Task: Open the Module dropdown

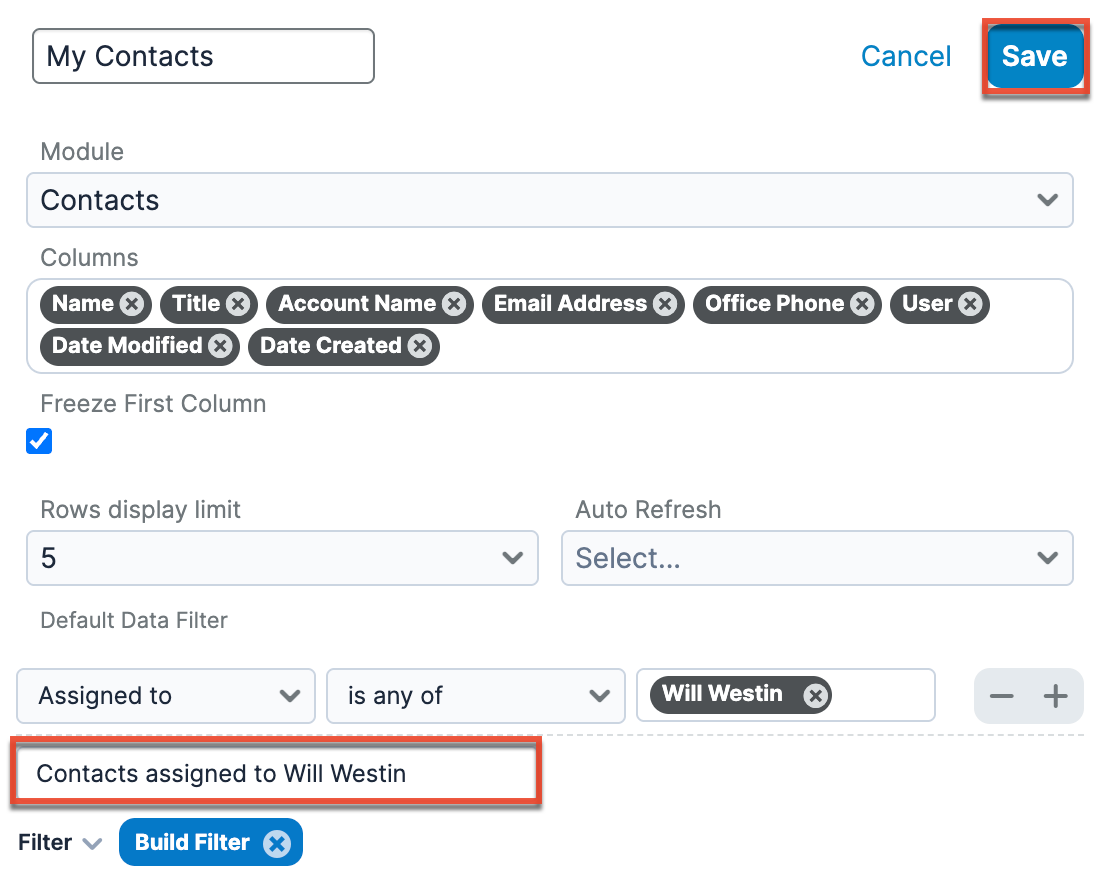Action: (549, 200)
